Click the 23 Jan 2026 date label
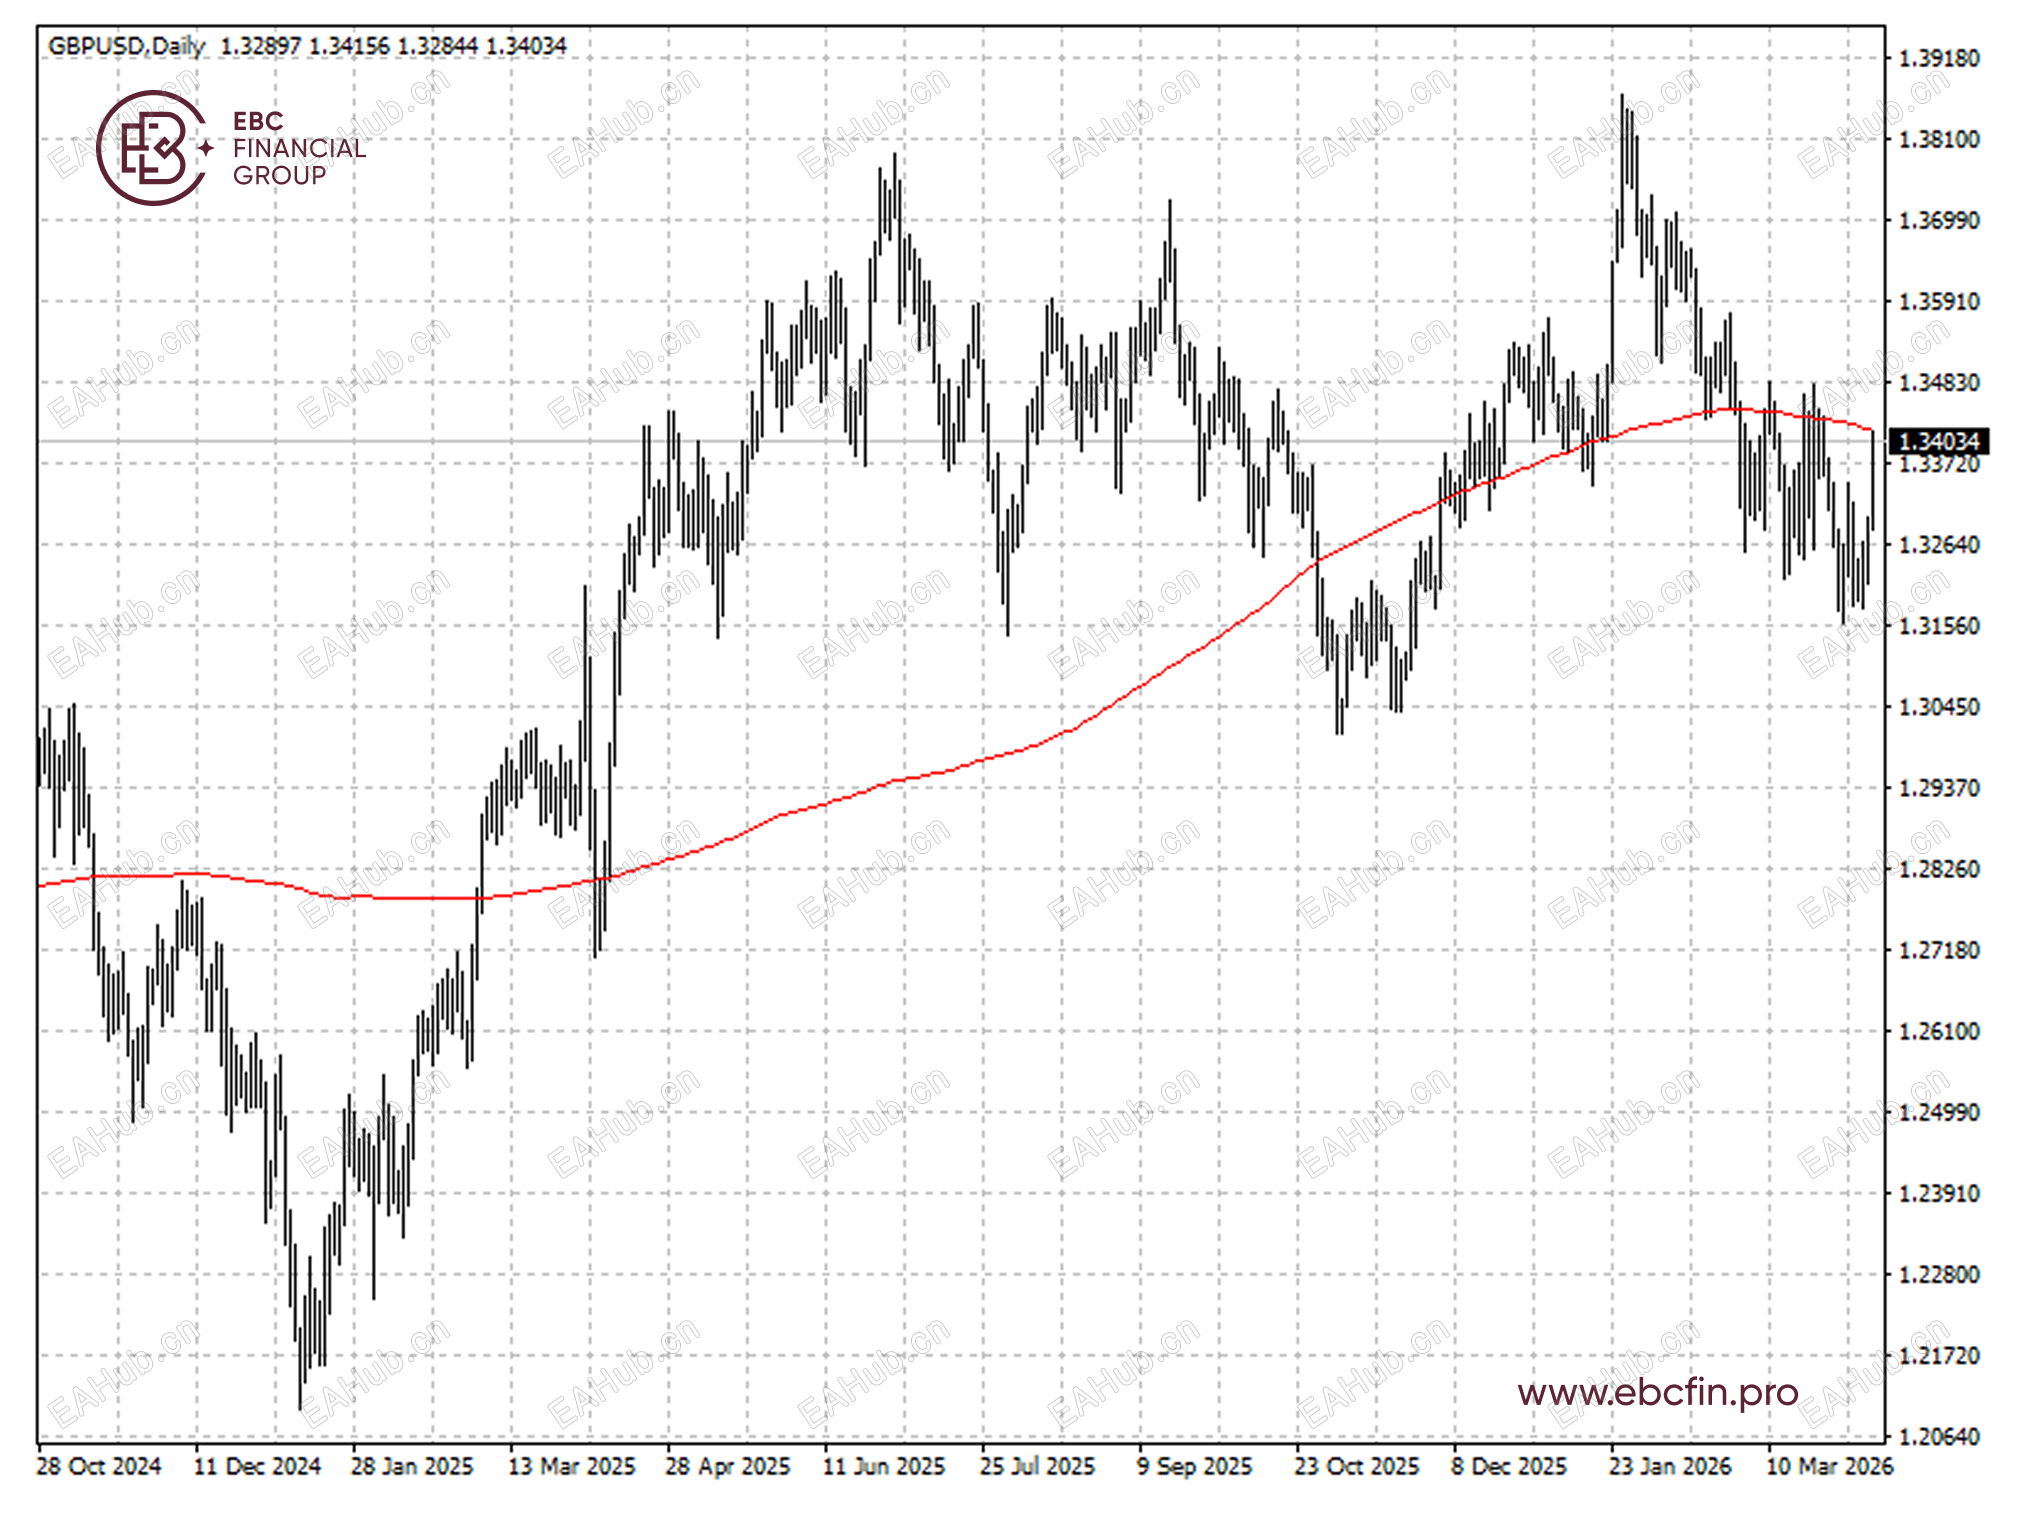The width and height of the screenshot is (2028, 1514). (1669, 1466)
